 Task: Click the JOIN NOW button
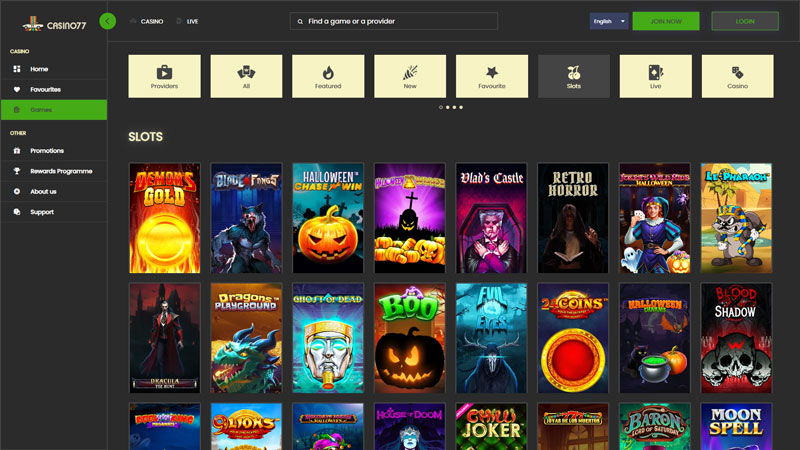click(x=666, y=21)
